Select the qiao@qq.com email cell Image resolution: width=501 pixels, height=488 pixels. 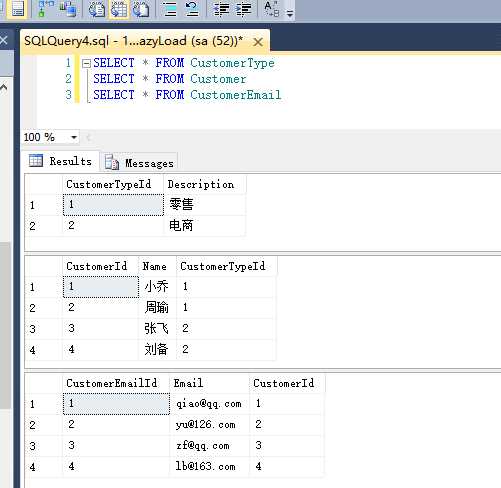click(x=210, y=404)
